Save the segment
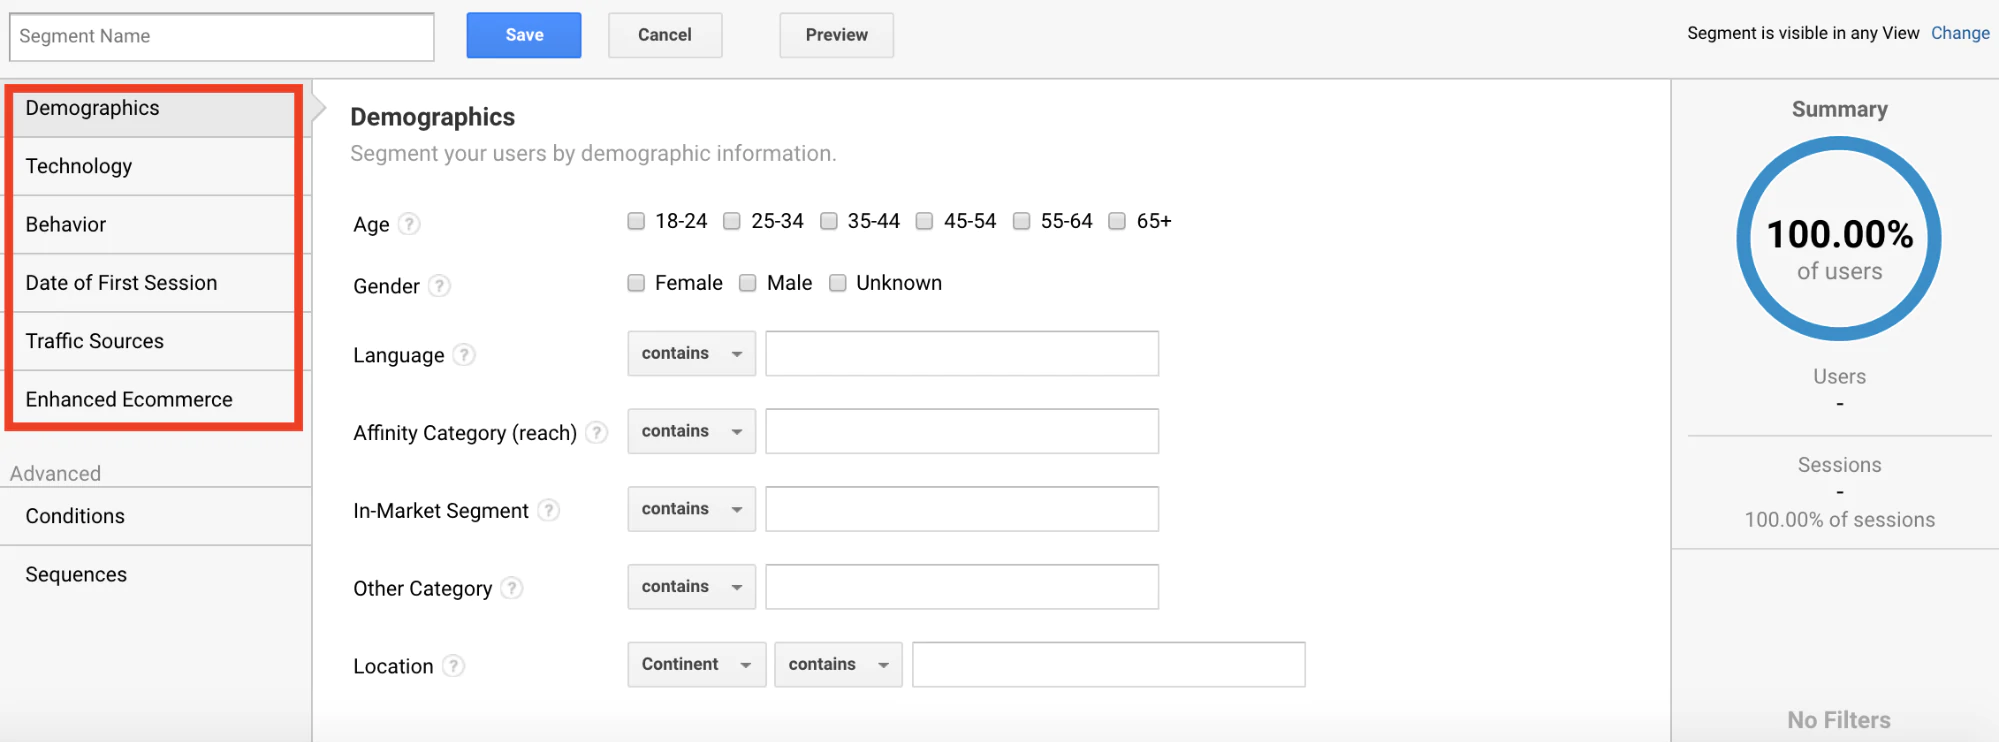The width and height of the screenshot is (1999, 743). click(524, 35)
